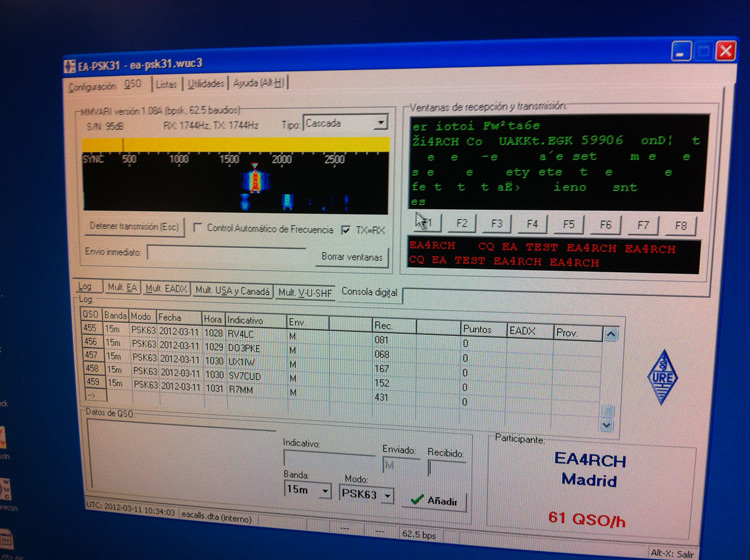
Task: Click the yellow spectrum bar above waterfall
Action: [x=236, y=145]
